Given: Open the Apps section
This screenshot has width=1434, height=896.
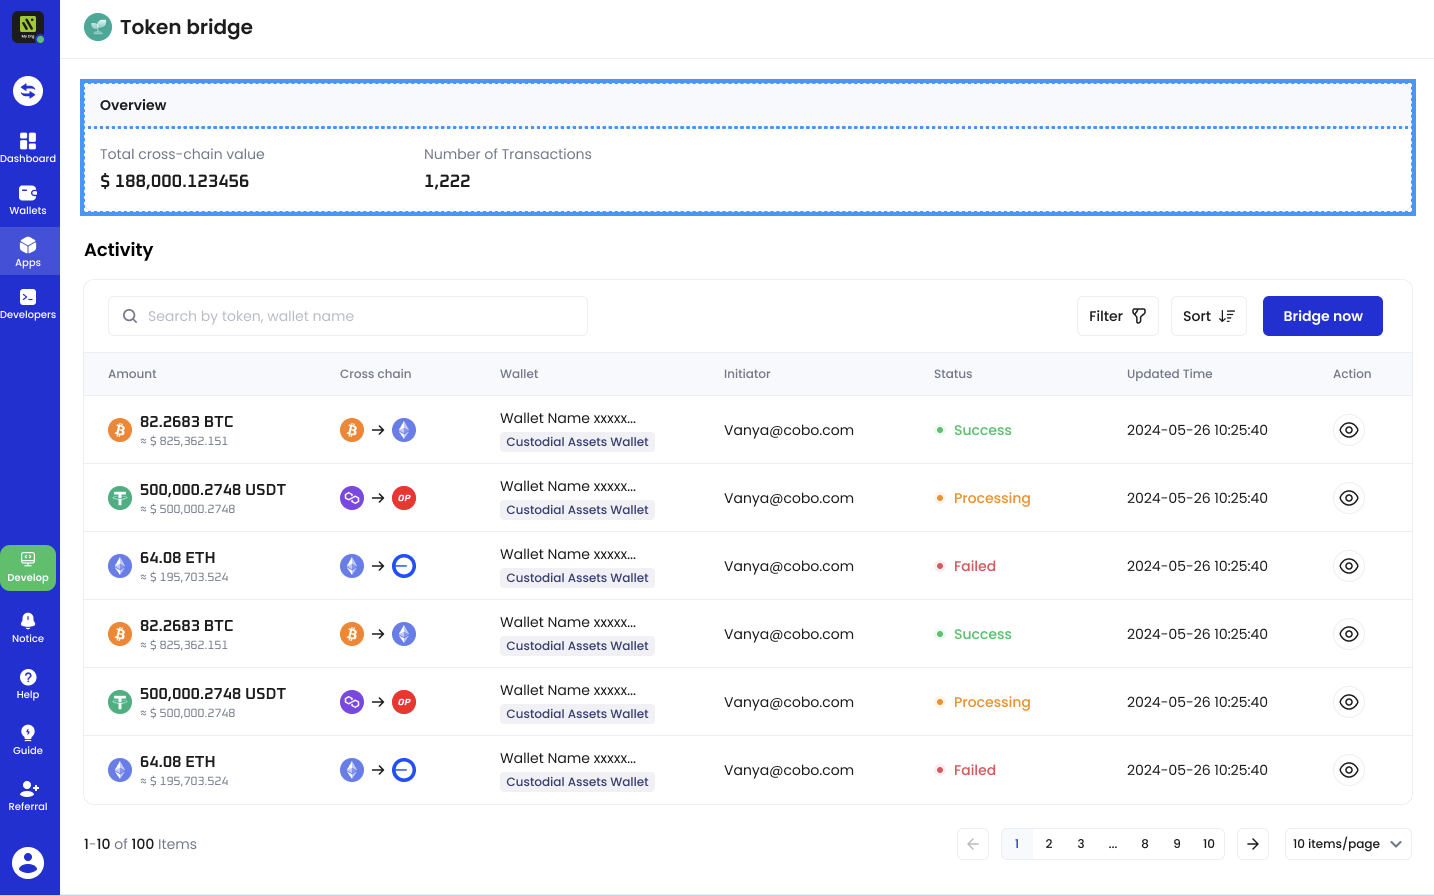Looking at the screenshot, I should (28, 250).
